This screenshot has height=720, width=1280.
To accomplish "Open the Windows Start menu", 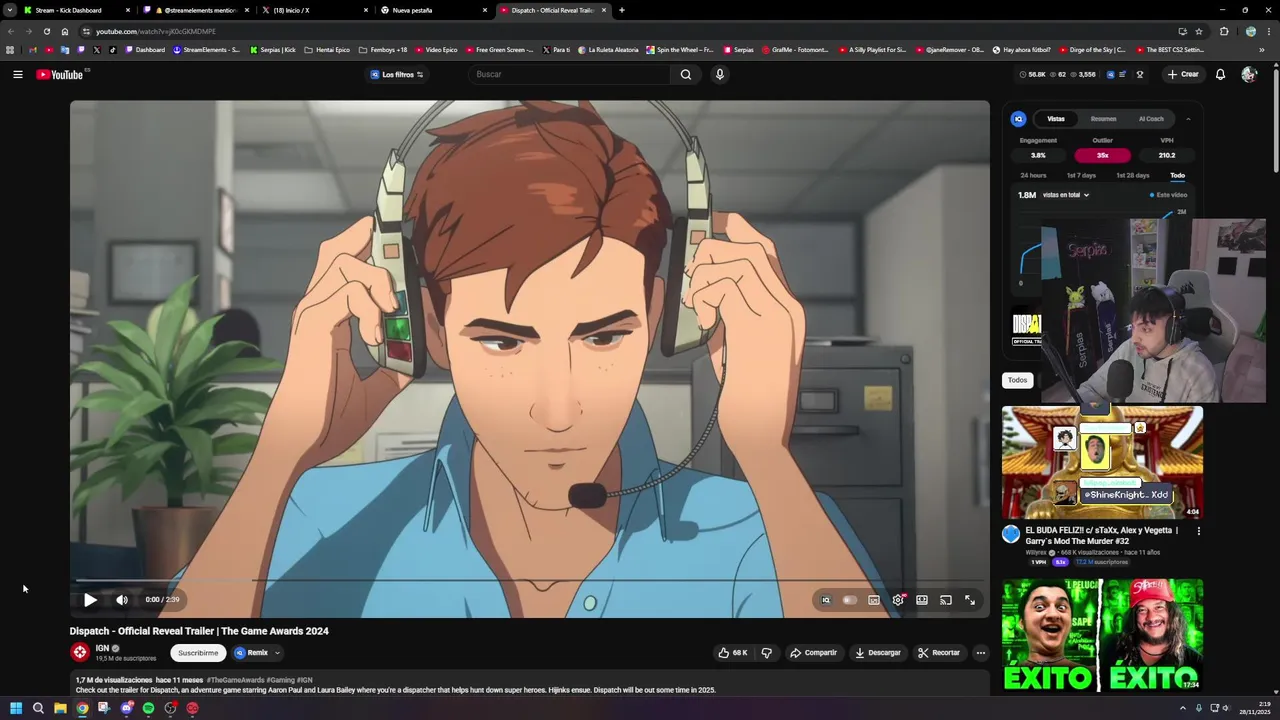I will point(16,708).
